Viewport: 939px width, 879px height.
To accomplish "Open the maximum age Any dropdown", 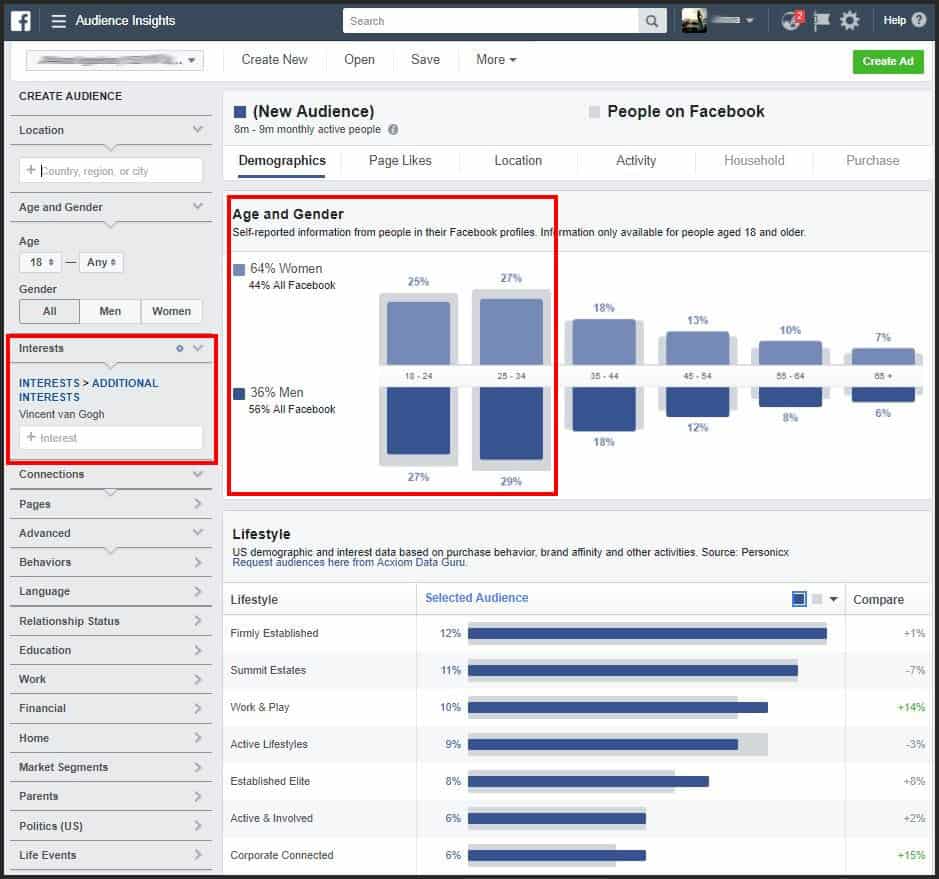I will click(x=101, y=262).
